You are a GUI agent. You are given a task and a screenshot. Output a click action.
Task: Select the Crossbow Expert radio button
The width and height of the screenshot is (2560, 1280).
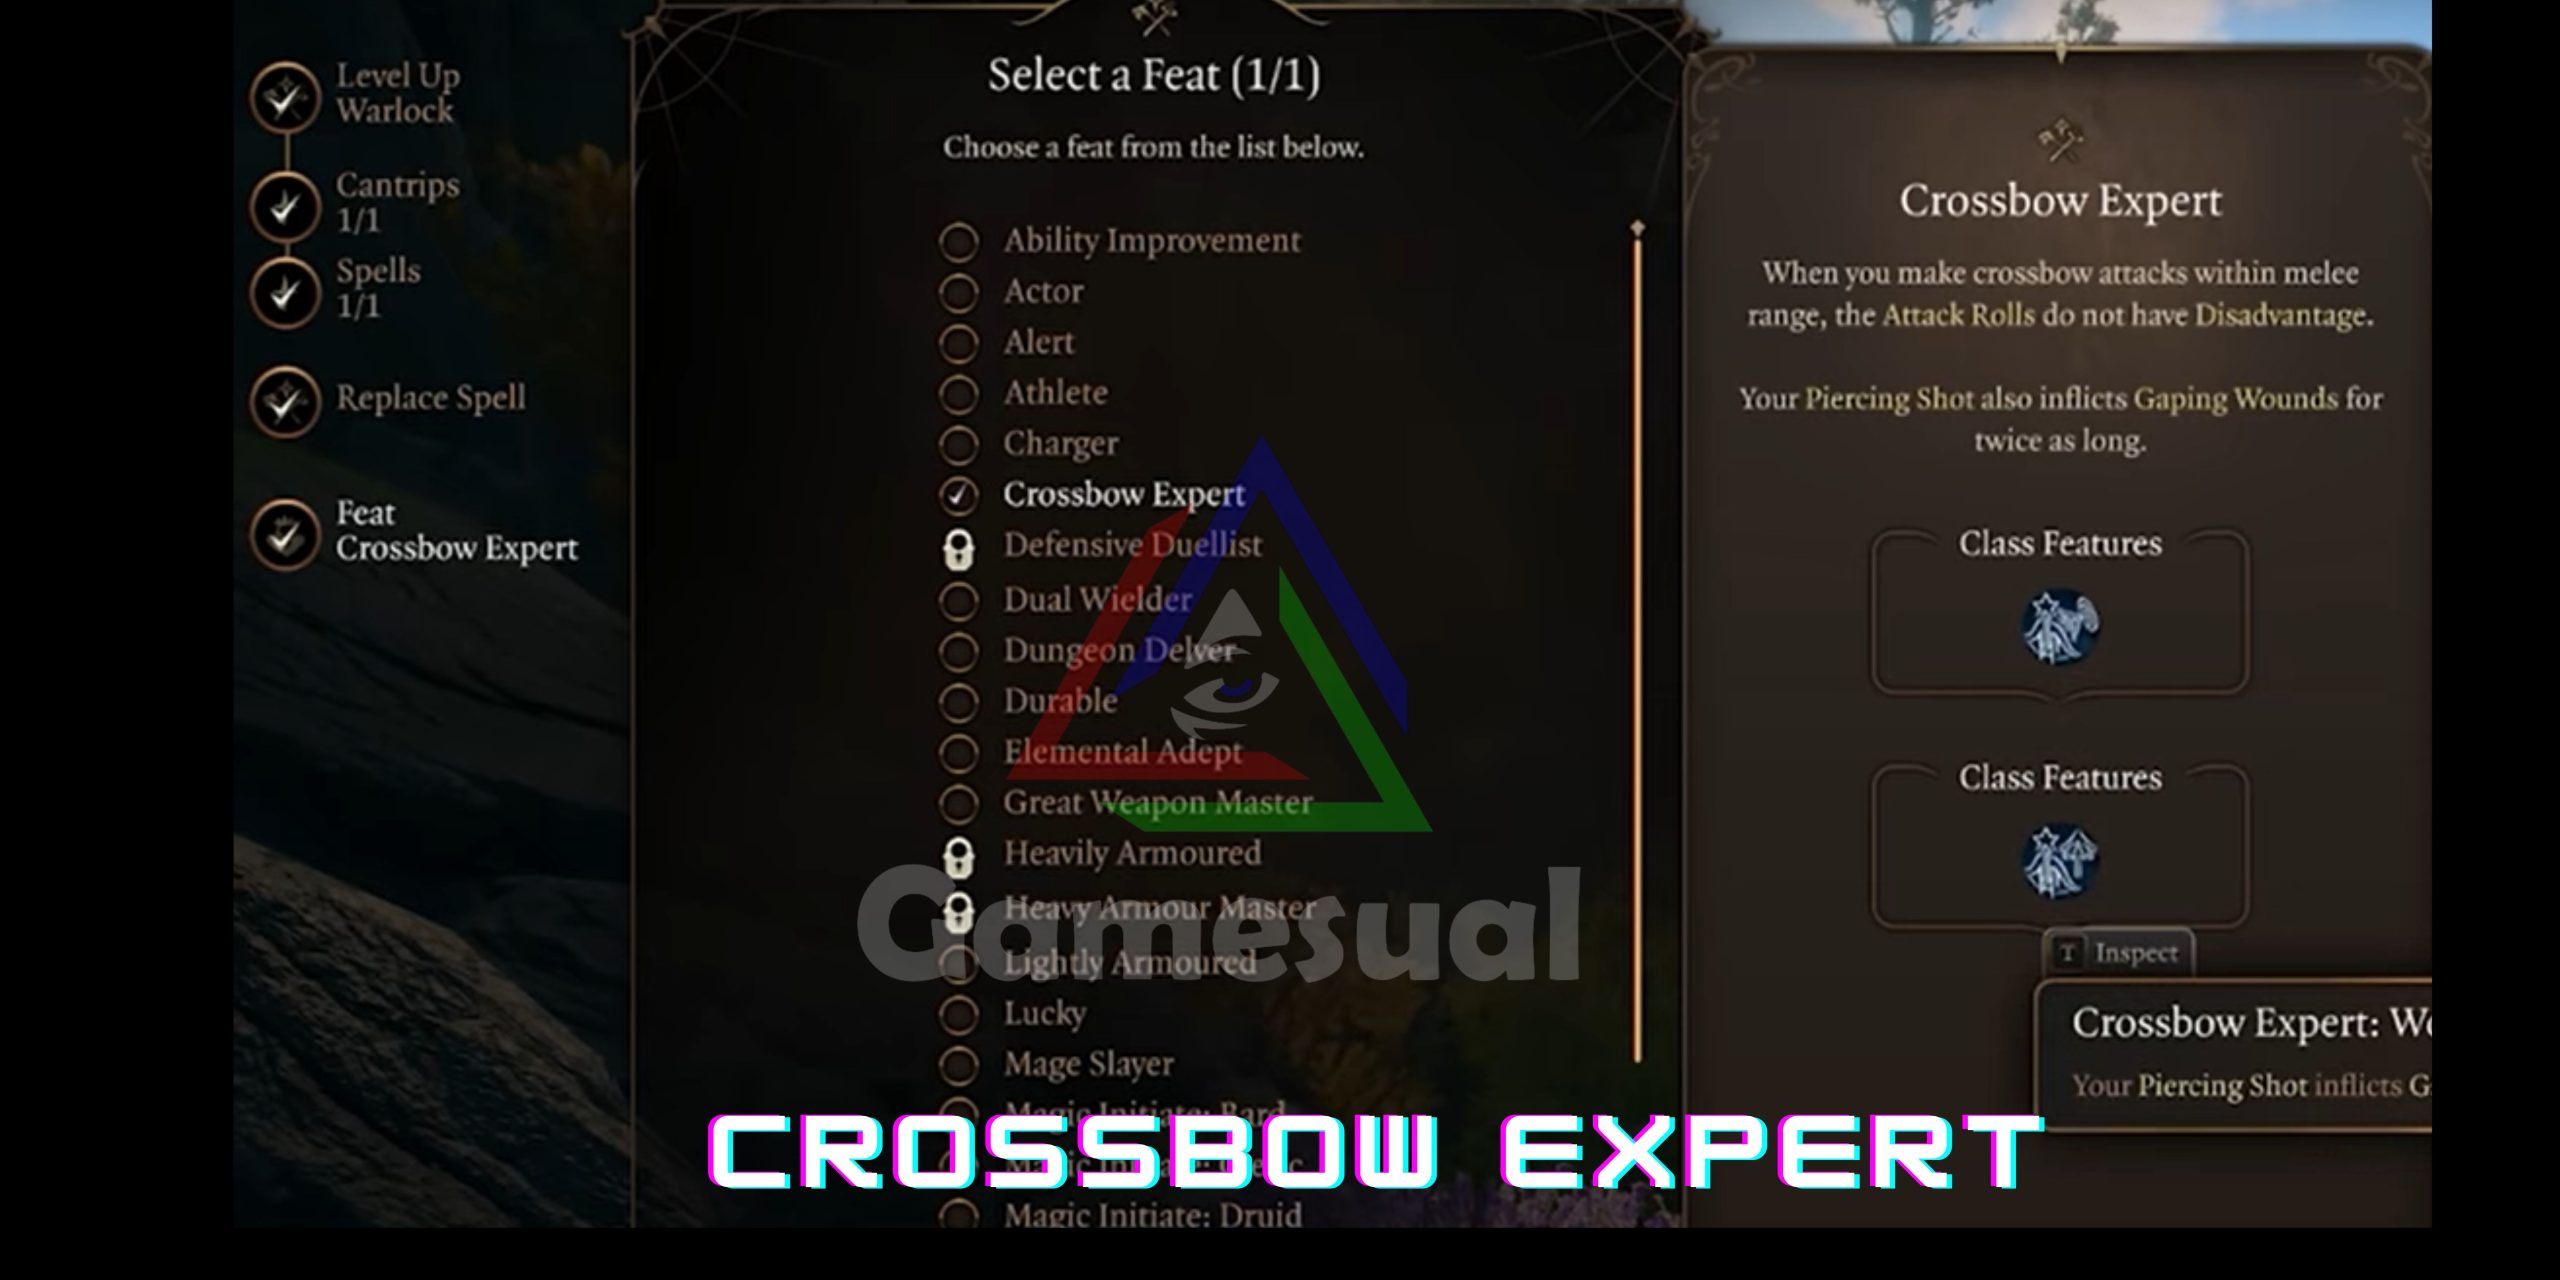[957, 493]
